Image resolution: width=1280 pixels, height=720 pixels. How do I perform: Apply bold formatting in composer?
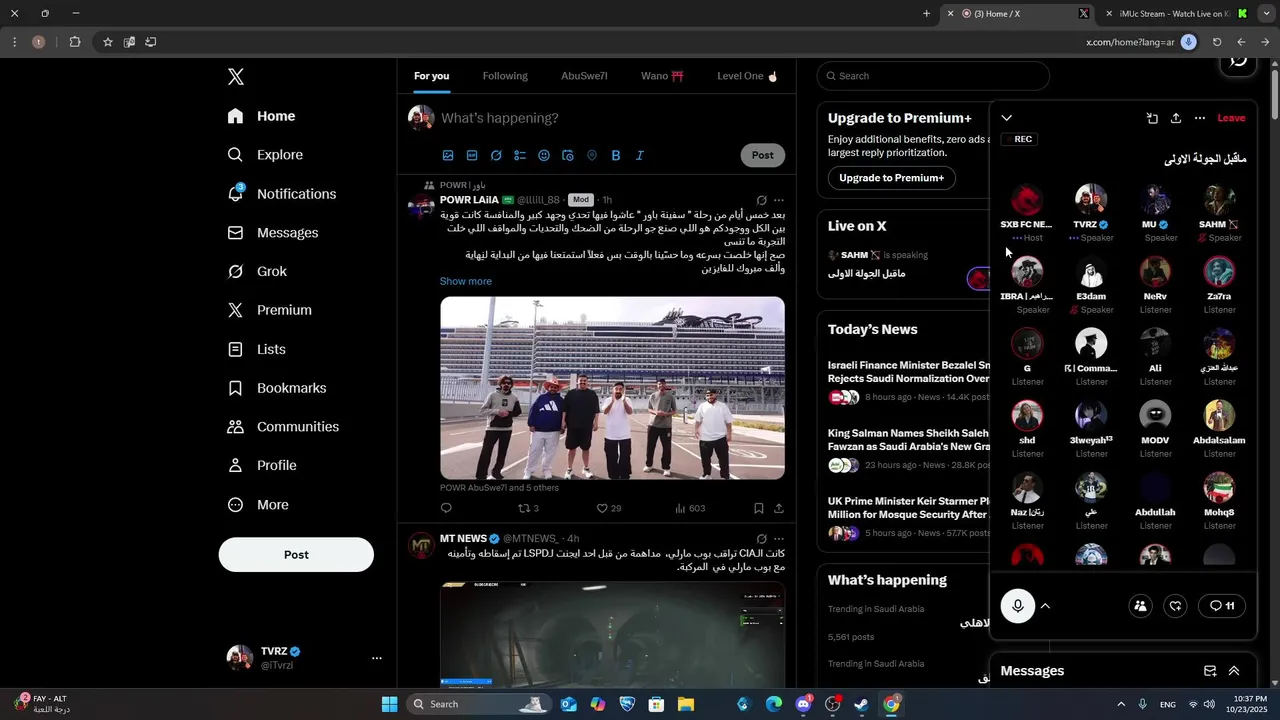click(616, 155)
